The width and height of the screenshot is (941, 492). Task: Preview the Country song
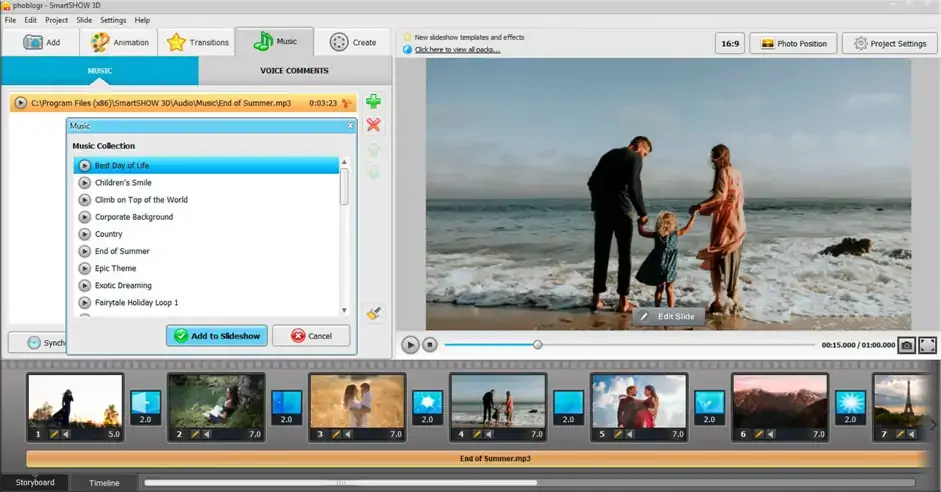point(85,234)
